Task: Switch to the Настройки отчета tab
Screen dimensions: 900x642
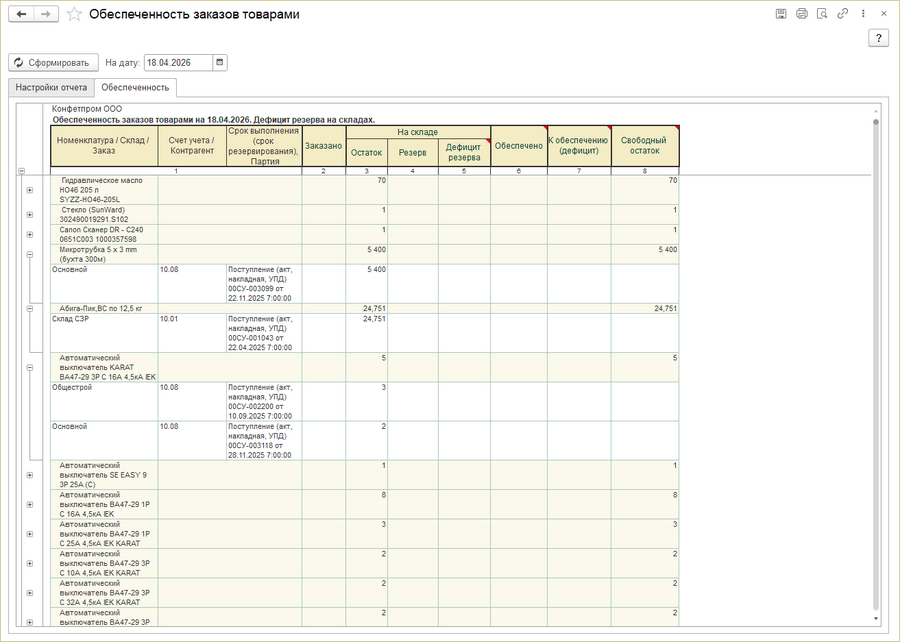Action: [x=51, y=88]
